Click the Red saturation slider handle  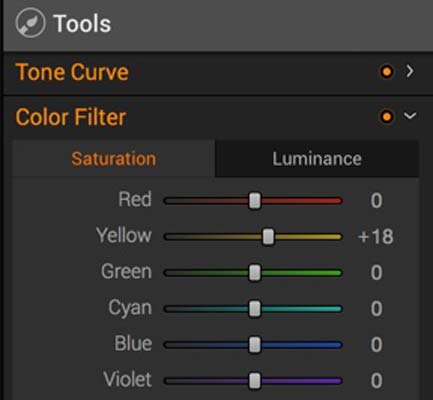click(255, 201)
